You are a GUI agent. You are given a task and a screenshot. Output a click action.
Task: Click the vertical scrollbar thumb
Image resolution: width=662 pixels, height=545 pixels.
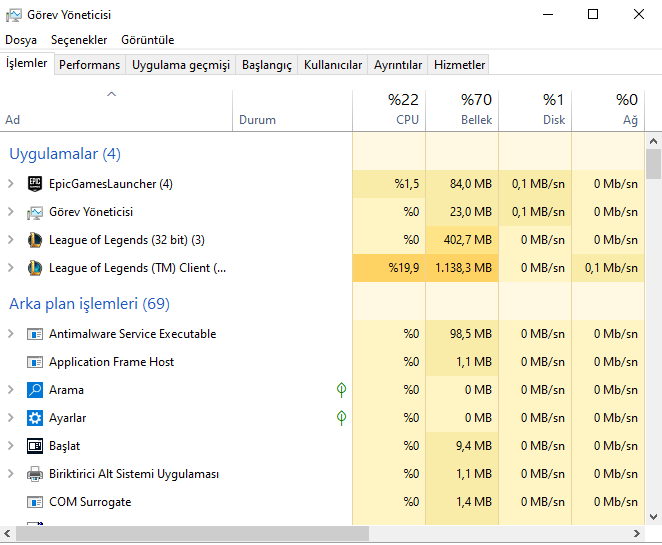pyautogui.click(x=654, y=163)
